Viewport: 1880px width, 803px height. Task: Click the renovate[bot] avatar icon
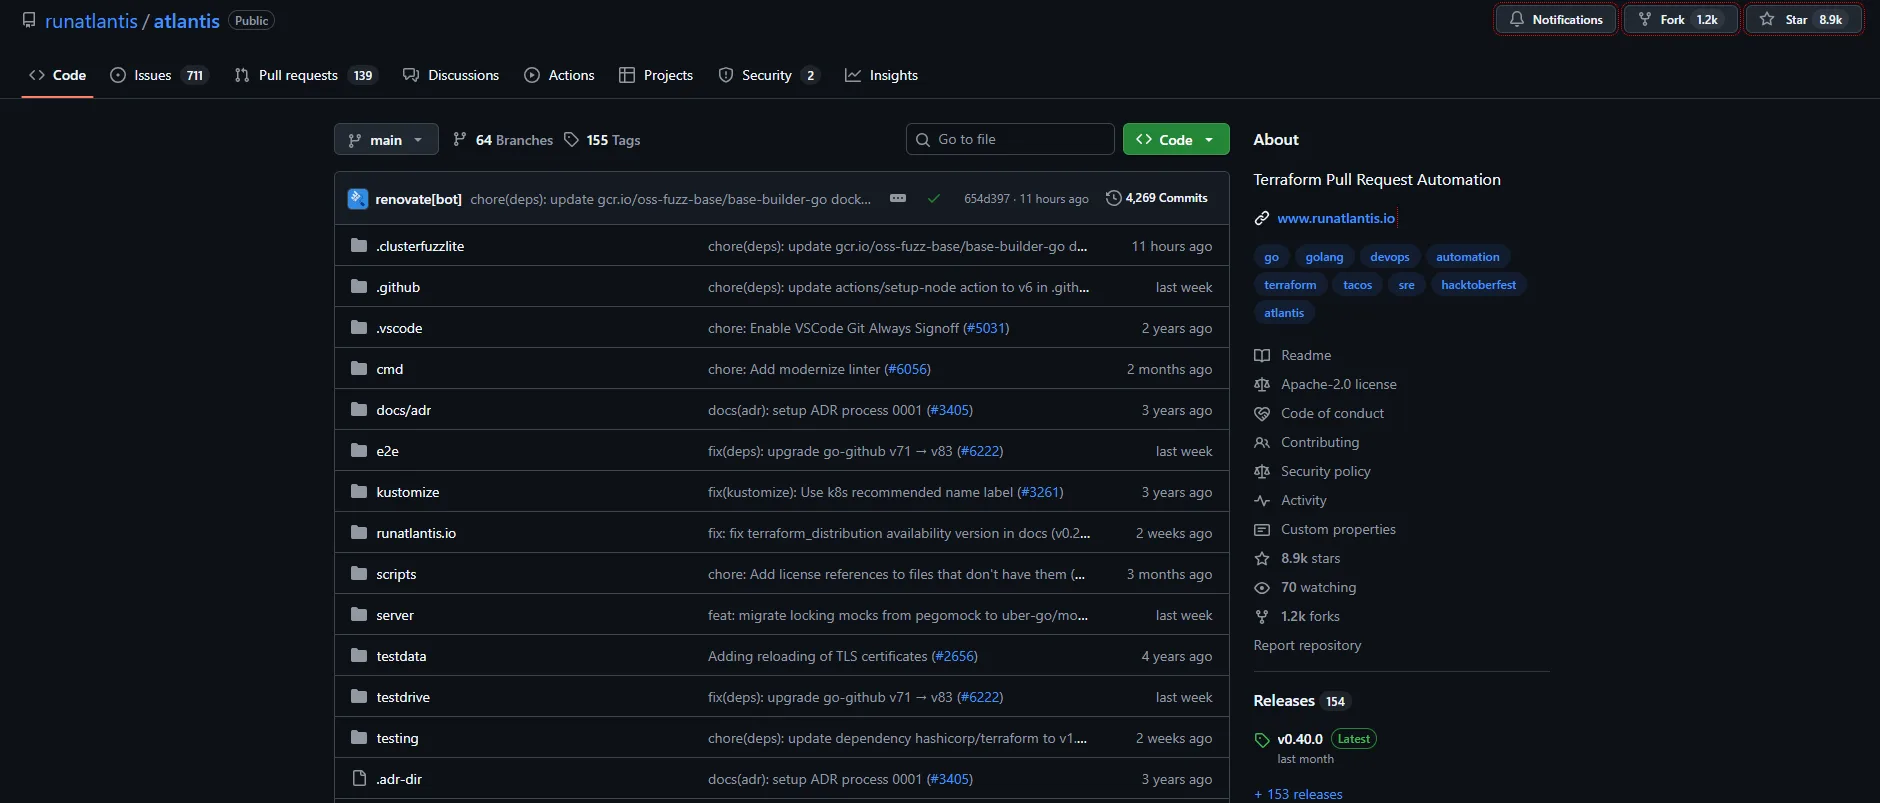point(358,199)
